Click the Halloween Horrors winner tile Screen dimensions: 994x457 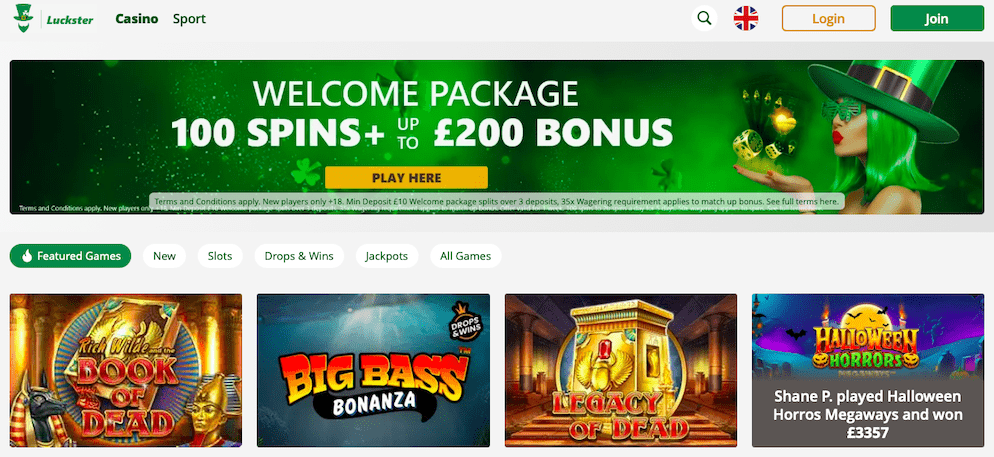(868, 370)
